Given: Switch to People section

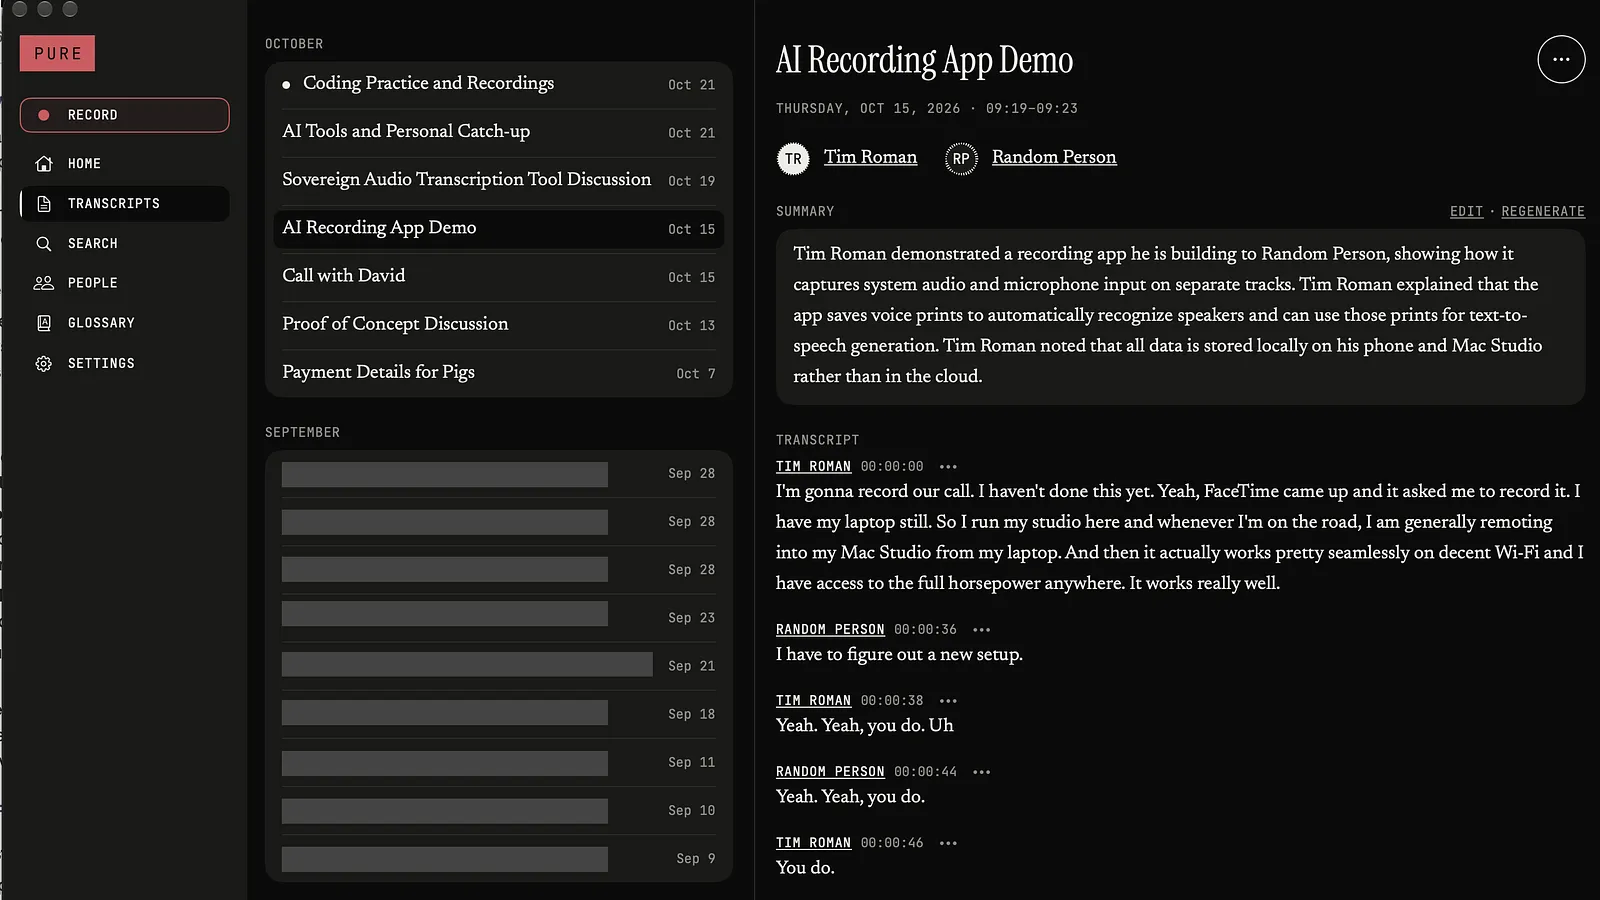Looking at the screenshot, I should pos(125,283).
